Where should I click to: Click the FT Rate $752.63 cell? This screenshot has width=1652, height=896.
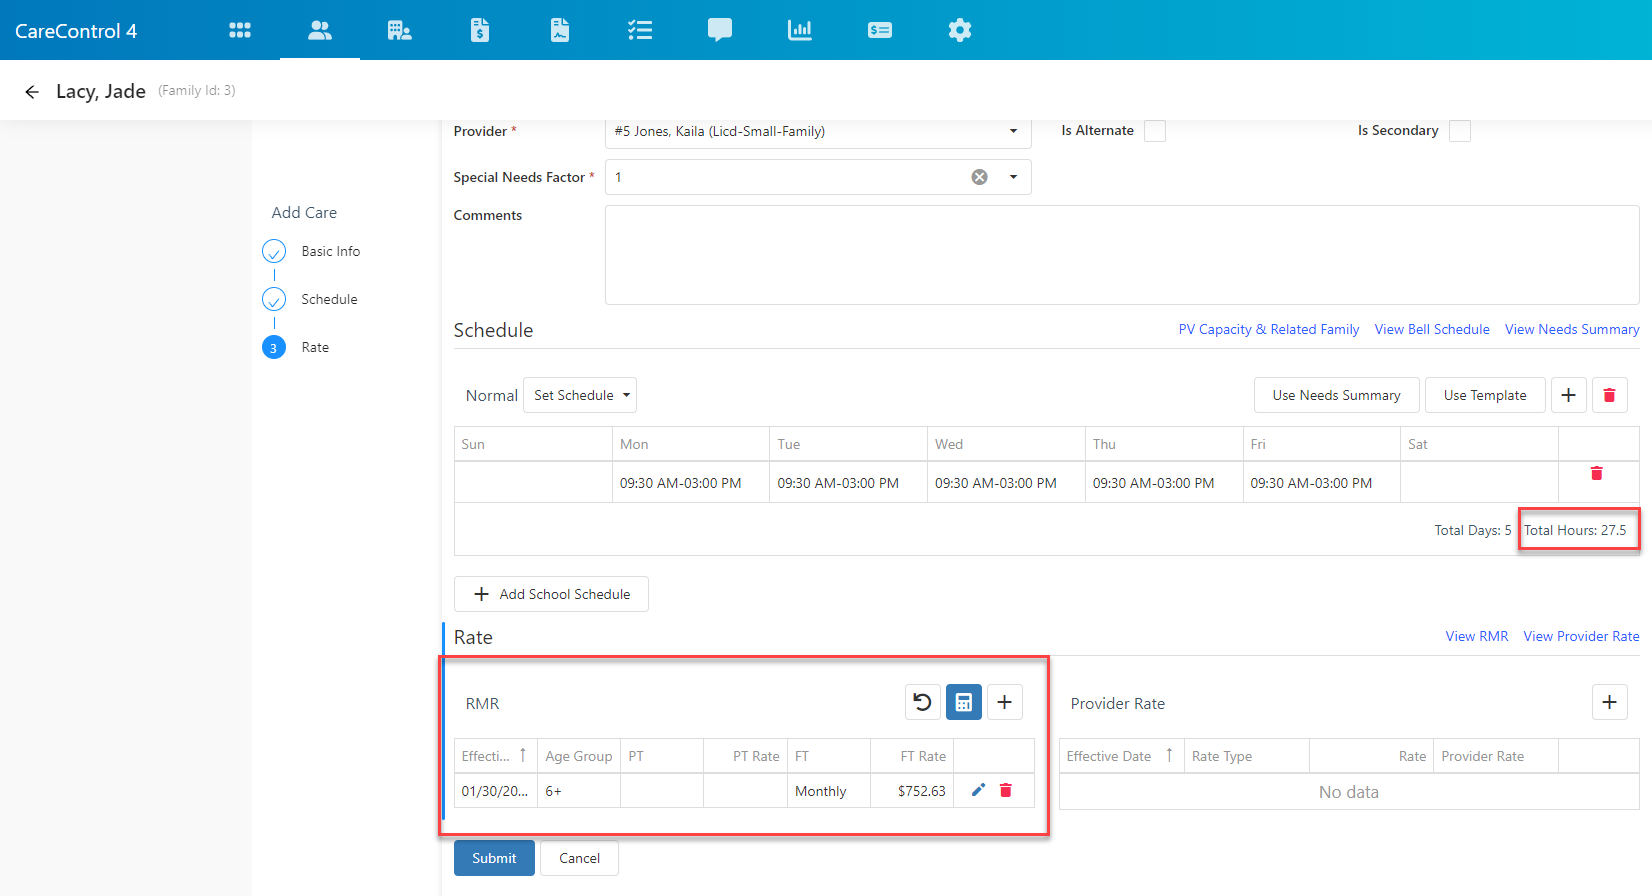click(912, 791)
